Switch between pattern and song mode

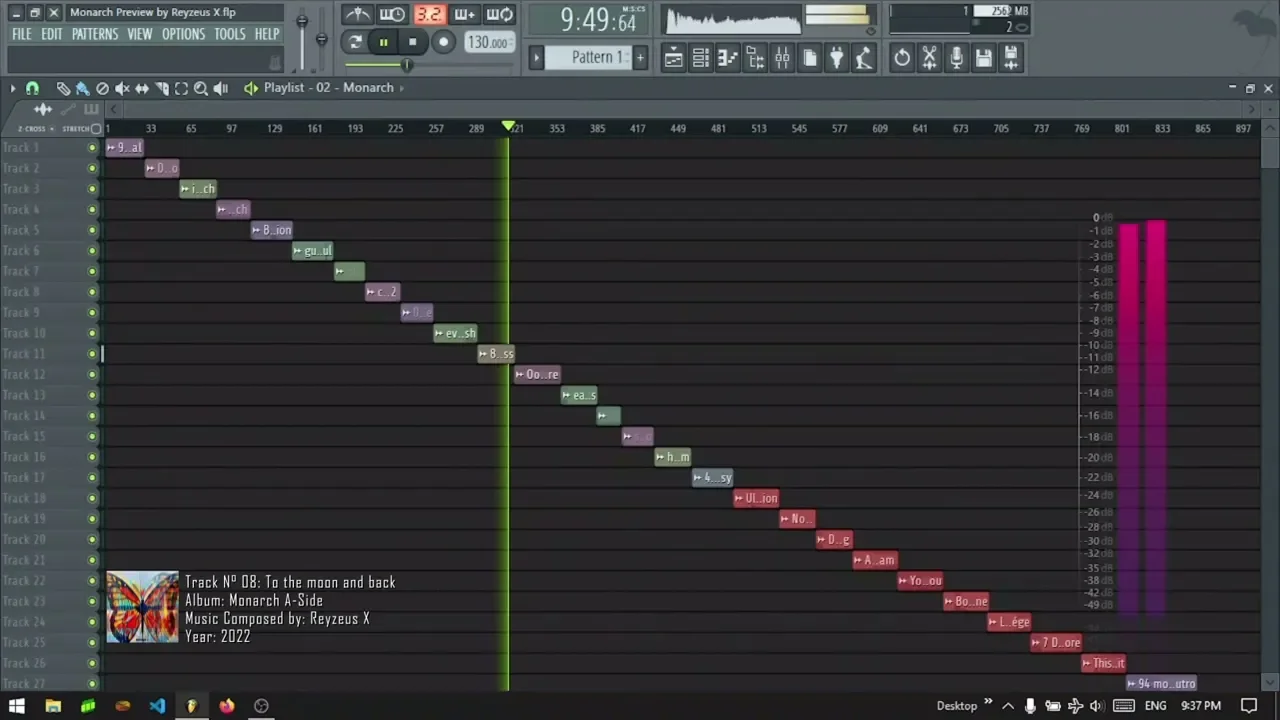point(354,42)
